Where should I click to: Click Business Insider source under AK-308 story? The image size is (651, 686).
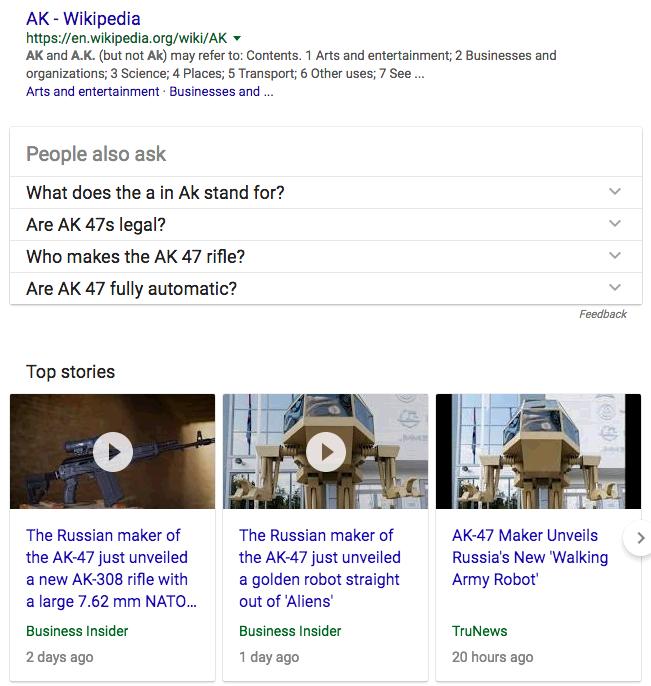(x=77, y=631)
